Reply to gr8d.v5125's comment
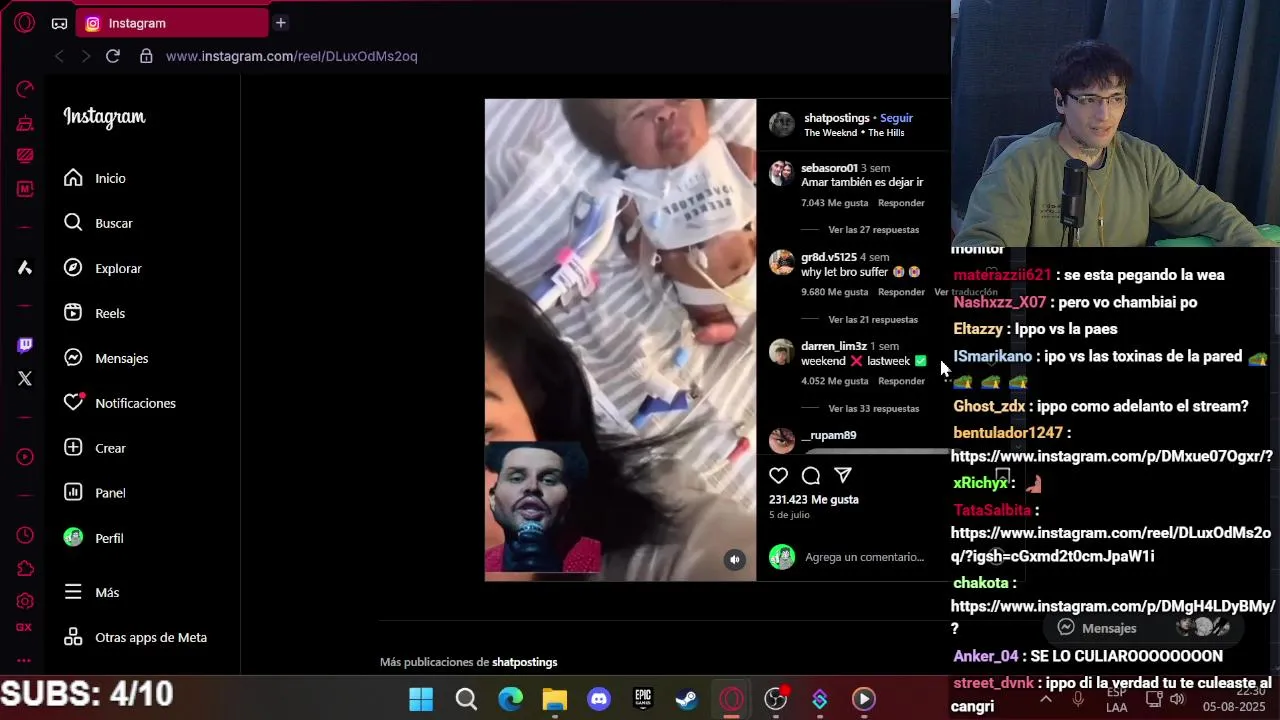 (x=901, y=292)
